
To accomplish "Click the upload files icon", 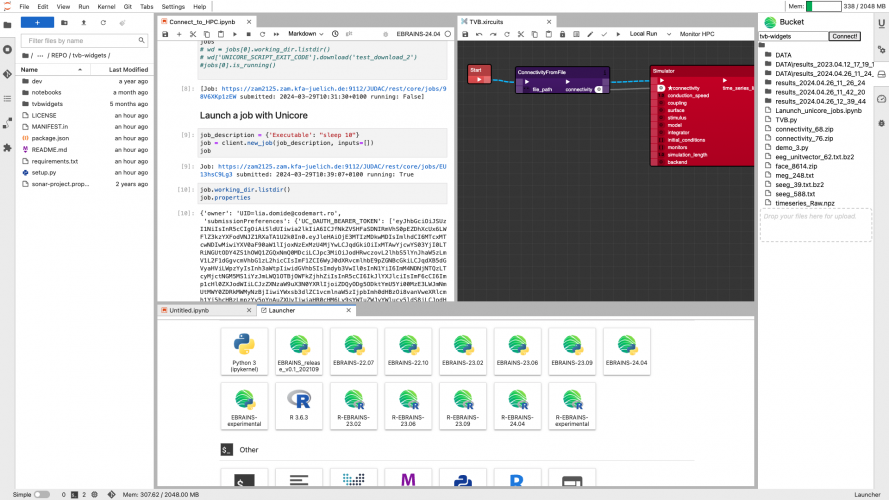I will pyautogui.click(x=82, y=21).
